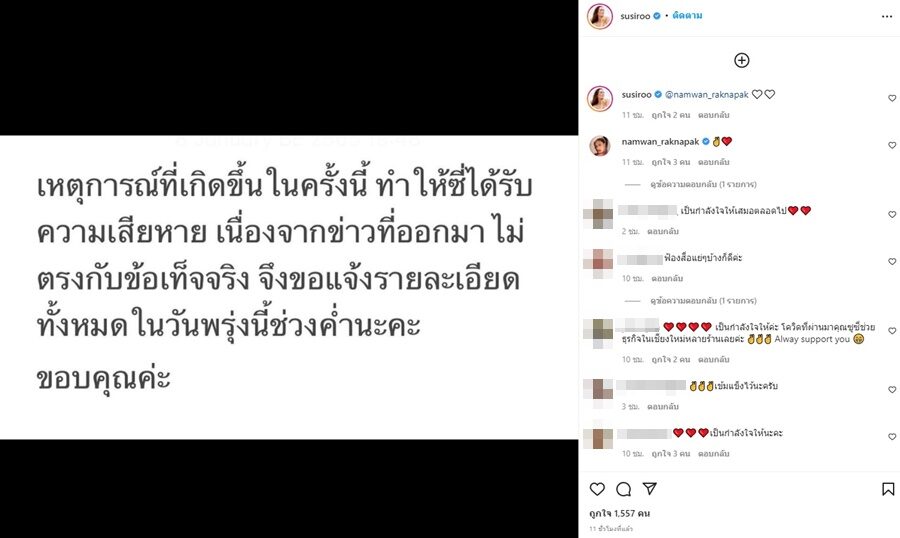View the 1,557 likes count list
This screenshot has width=900, height=538.
[619, 513]
